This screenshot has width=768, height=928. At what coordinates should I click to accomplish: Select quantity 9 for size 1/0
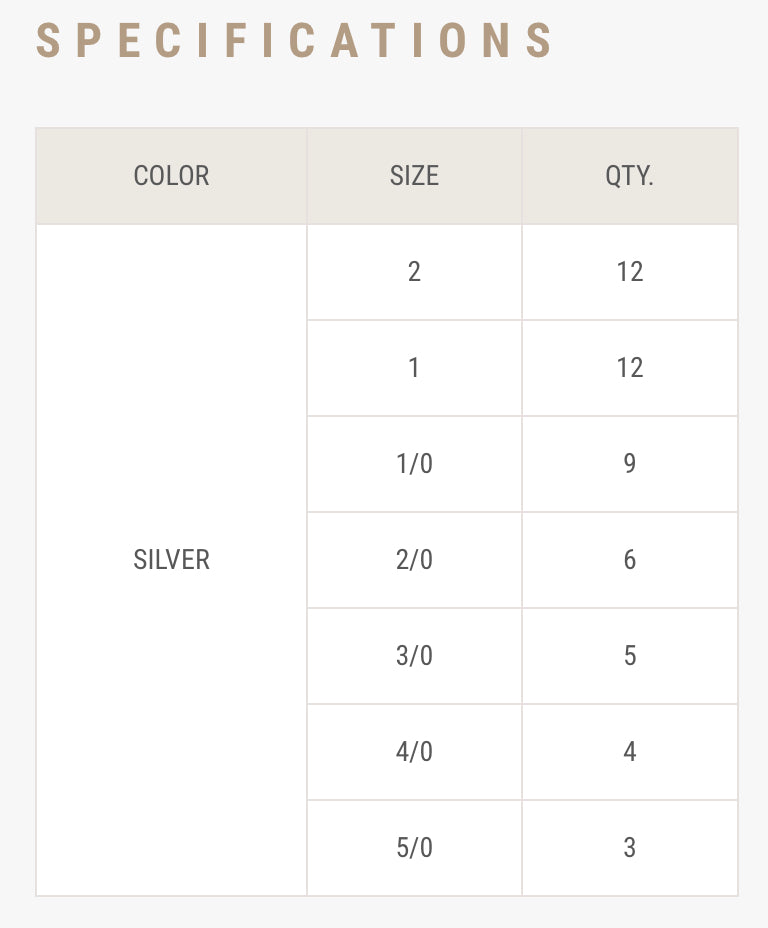tap(630, 464)
